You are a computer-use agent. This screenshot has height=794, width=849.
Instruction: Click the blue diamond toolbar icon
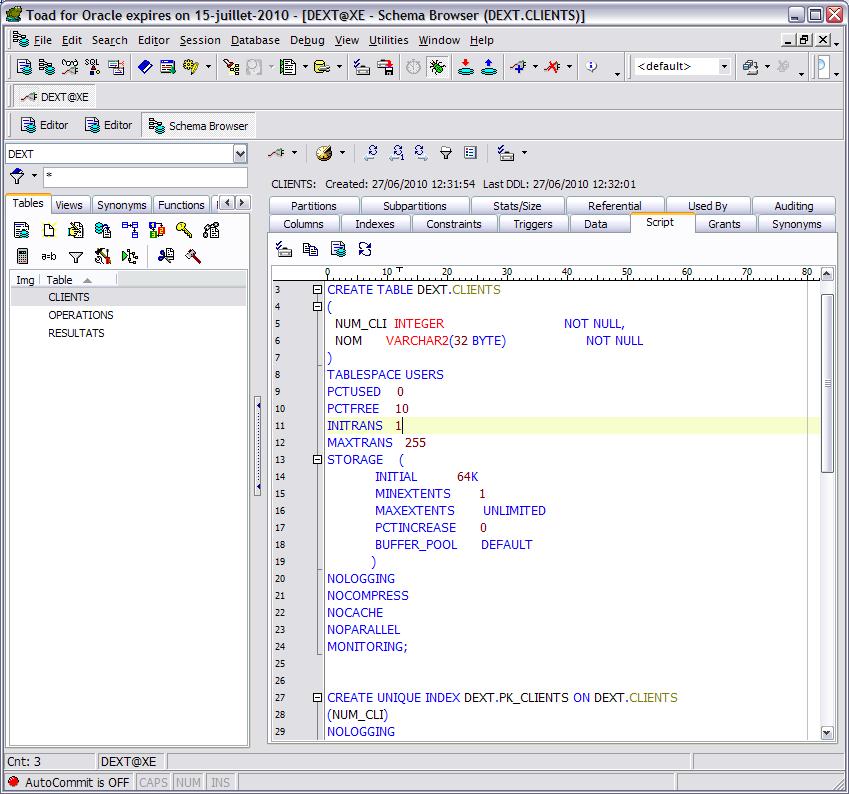pos(145,67)
